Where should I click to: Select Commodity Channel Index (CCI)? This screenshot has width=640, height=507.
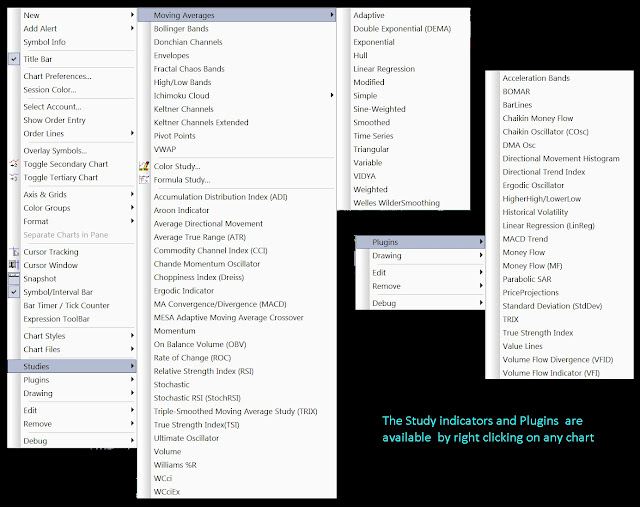210,251
